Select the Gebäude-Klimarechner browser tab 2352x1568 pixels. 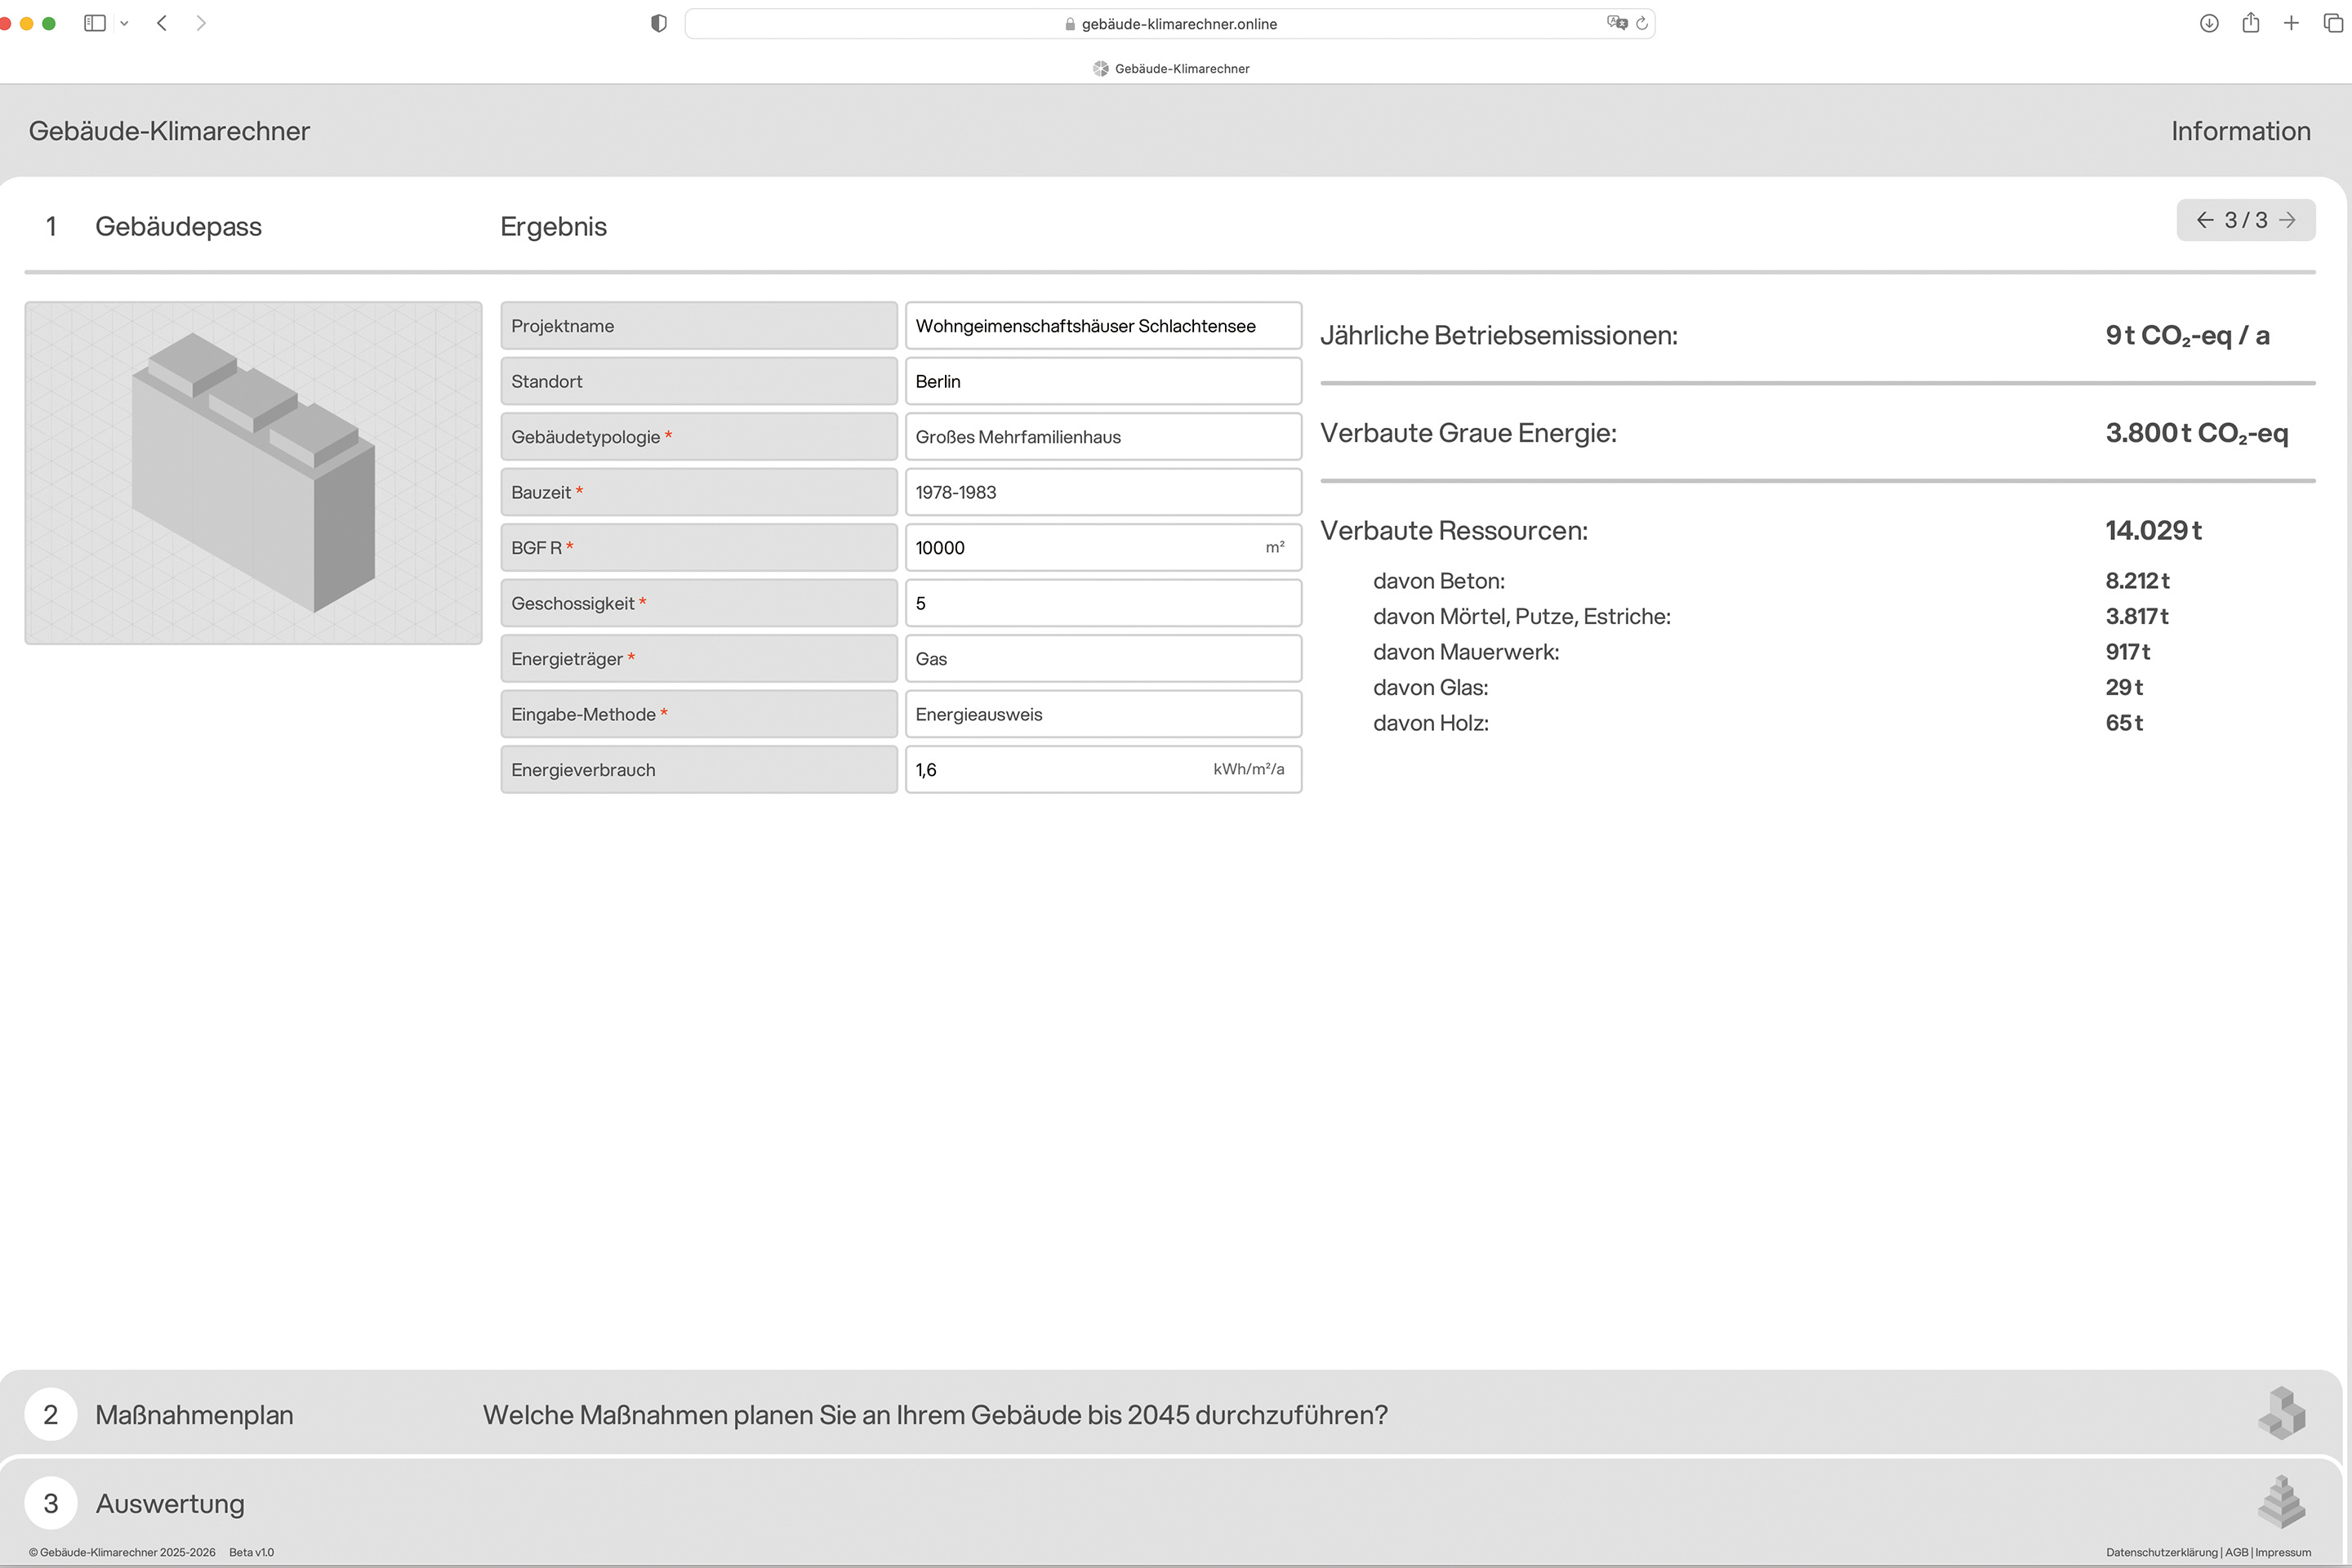click(1170, 68)
